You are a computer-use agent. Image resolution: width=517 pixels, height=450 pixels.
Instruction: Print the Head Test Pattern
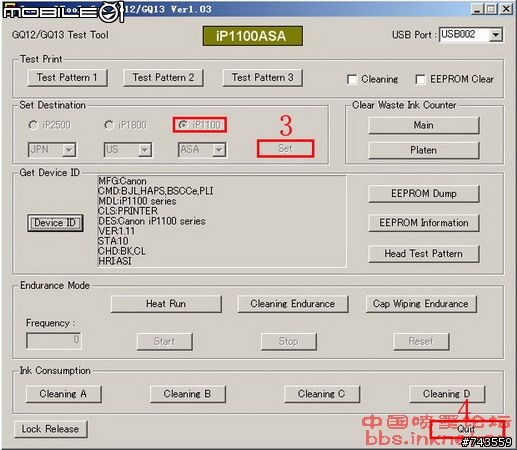point(424,254)
